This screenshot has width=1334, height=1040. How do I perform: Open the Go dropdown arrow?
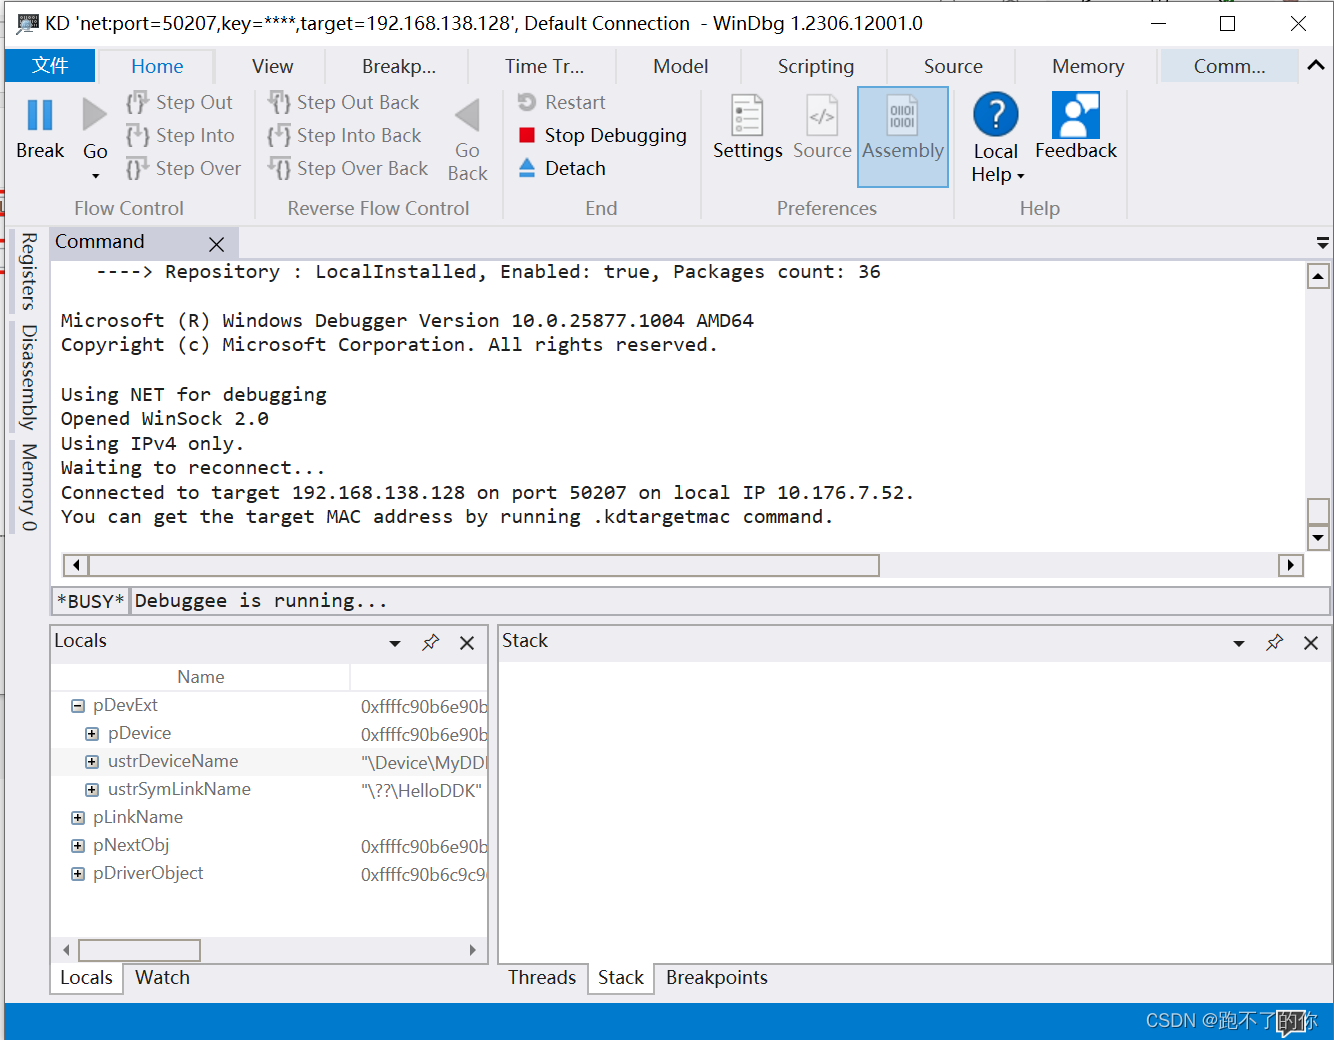click(96, 177)
